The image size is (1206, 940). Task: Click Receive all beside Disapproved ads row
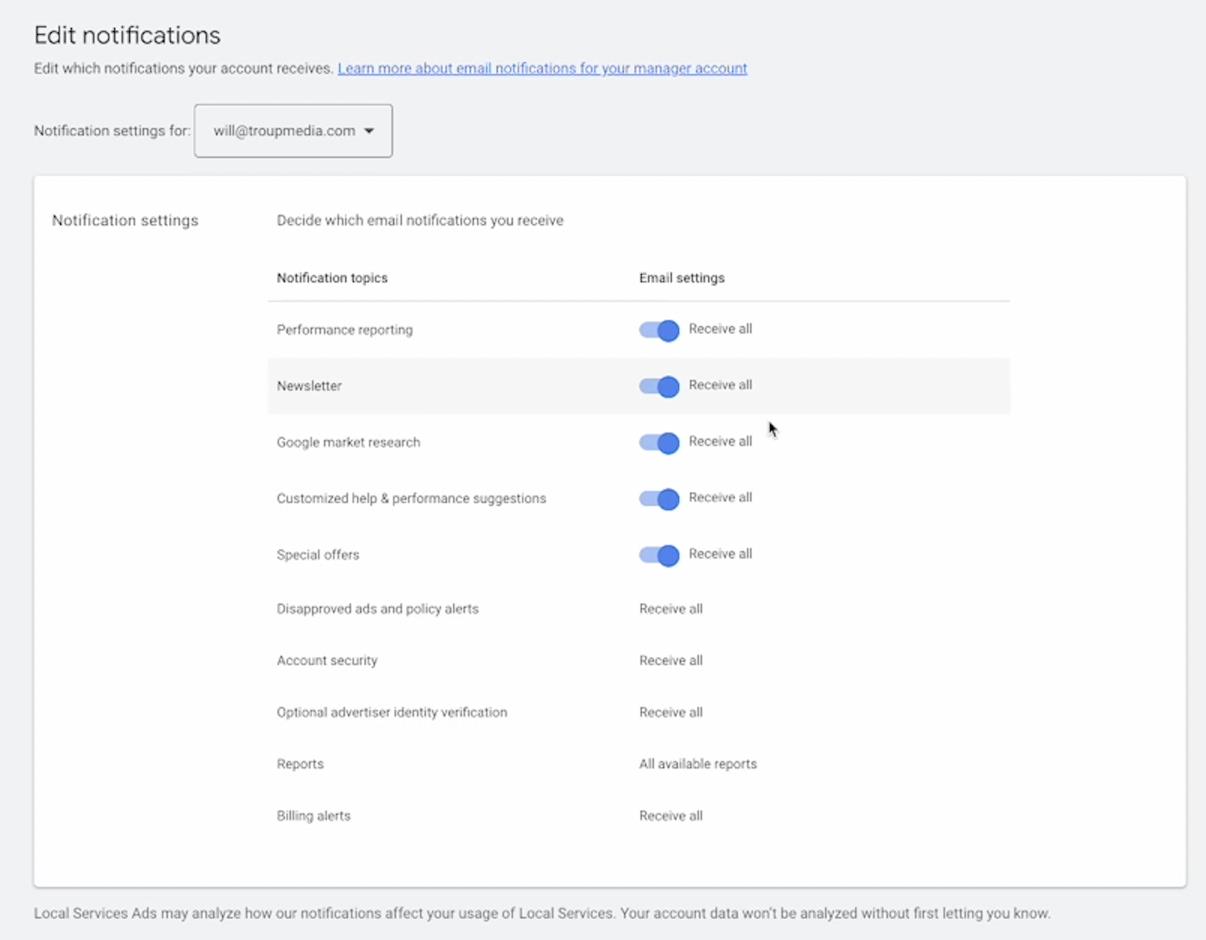[x=671, y=609]
